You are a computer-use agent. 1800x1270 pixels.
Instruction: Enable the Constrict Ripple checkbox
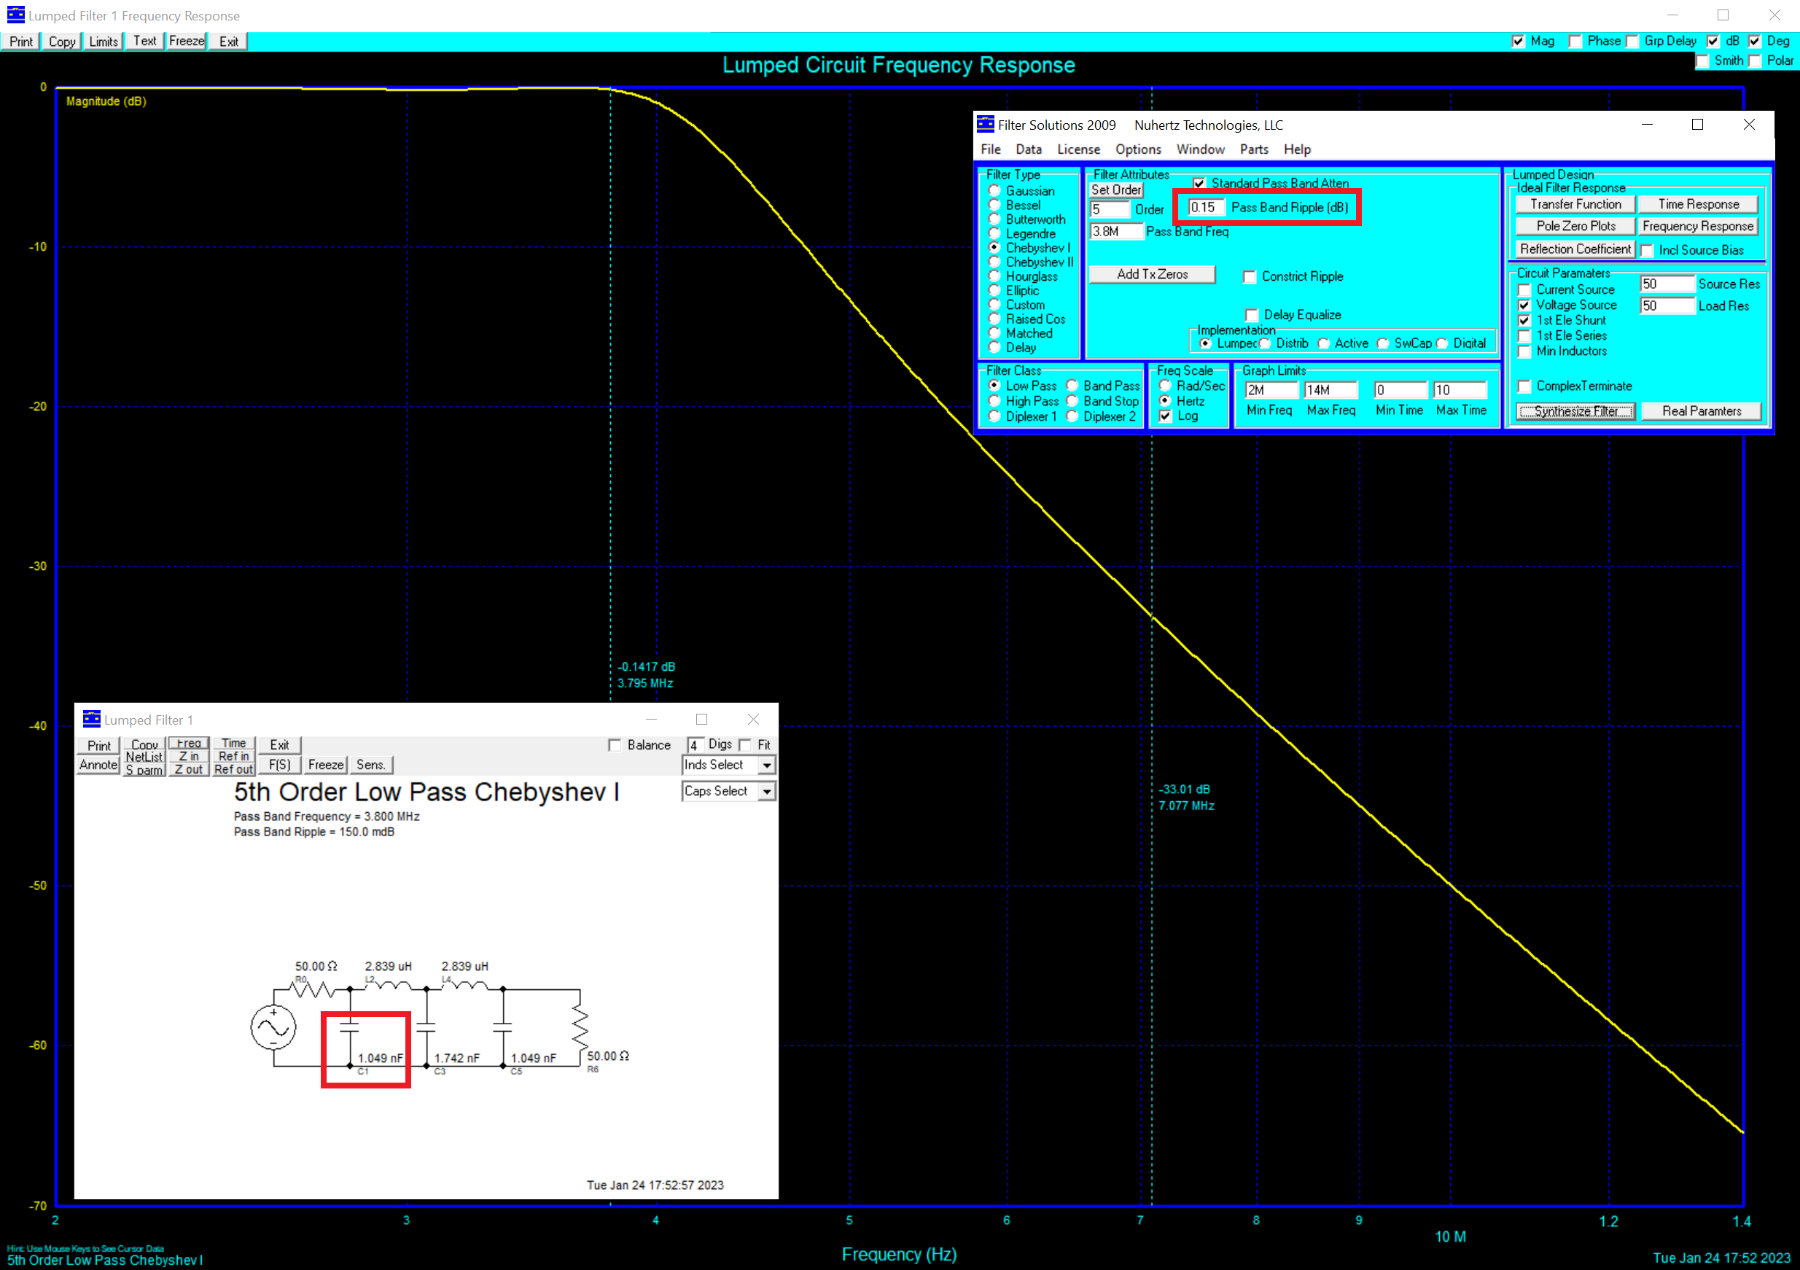click(x=1250, y=277)
